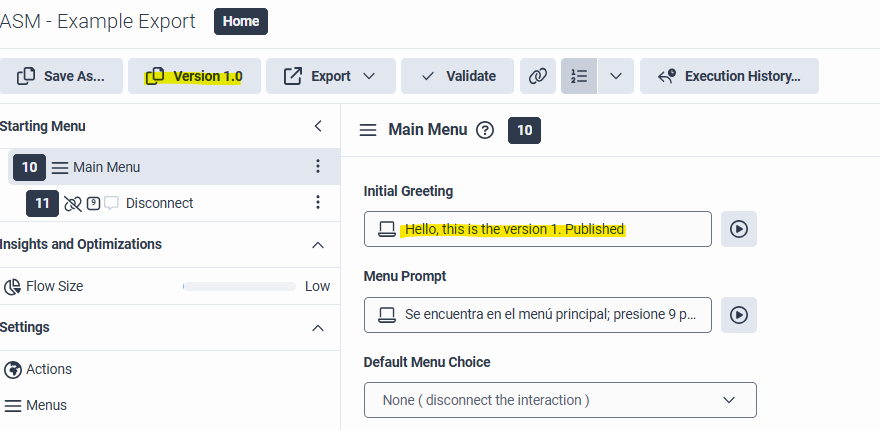
Task: Collapse the Starting Menu panel
Action: [x=318, y=126]
